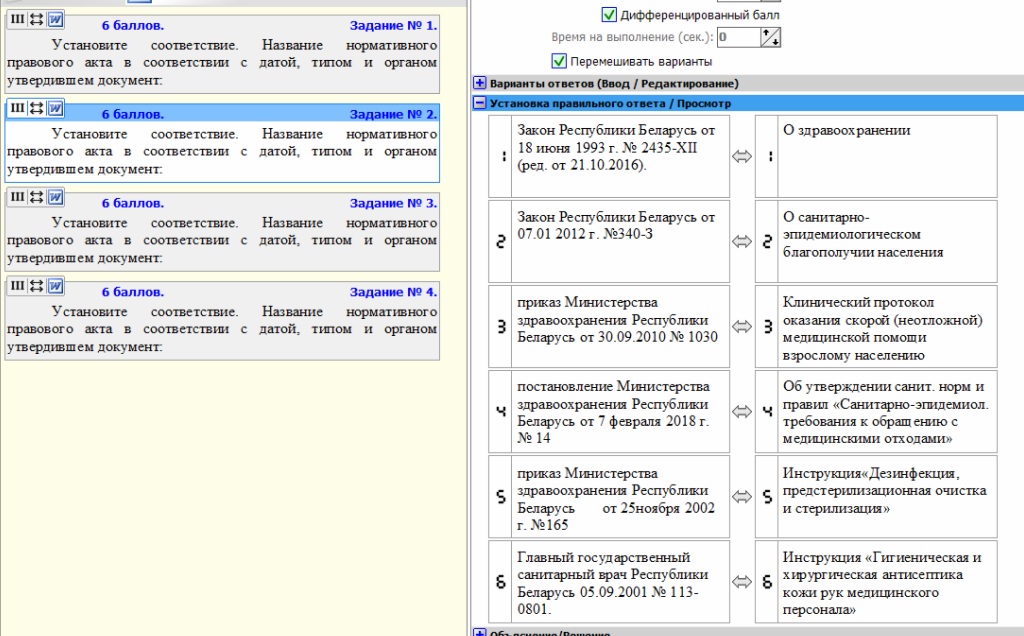Click the match arrow for постановление № 14 row
The width and height of the screenshot is (1024, 636).
coord(742,411)
